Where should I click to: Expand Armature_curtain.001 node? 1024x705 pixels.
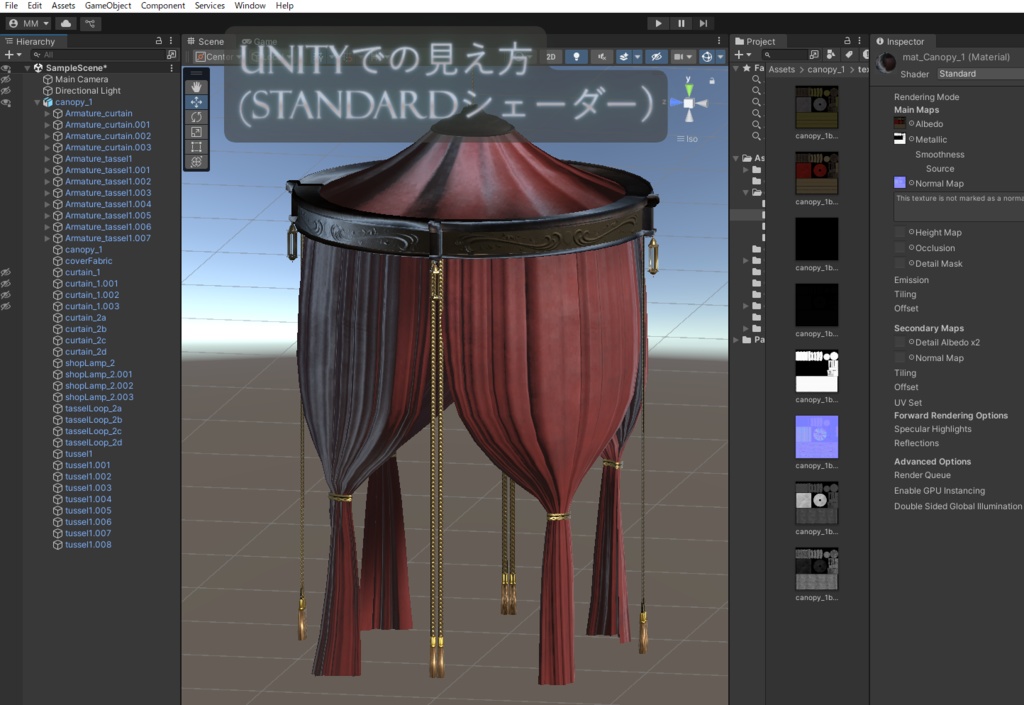pyautogui.click(x=47, y=125)
